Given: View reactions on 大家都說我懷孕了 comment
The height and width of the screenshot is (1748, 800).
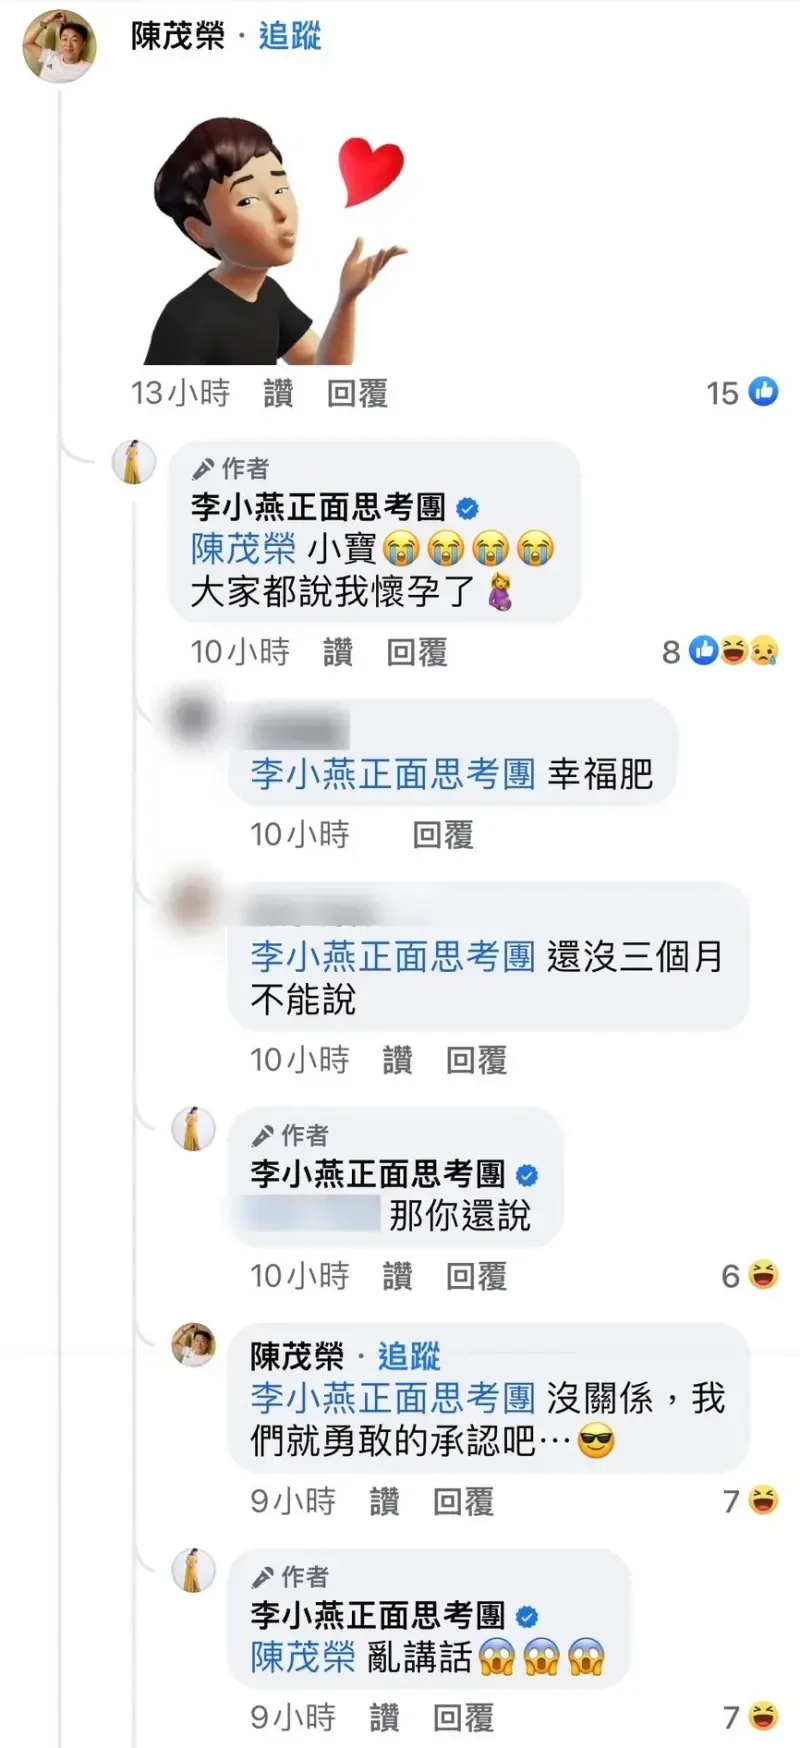Looking at the screenshot, I should [x=721, y=652].
